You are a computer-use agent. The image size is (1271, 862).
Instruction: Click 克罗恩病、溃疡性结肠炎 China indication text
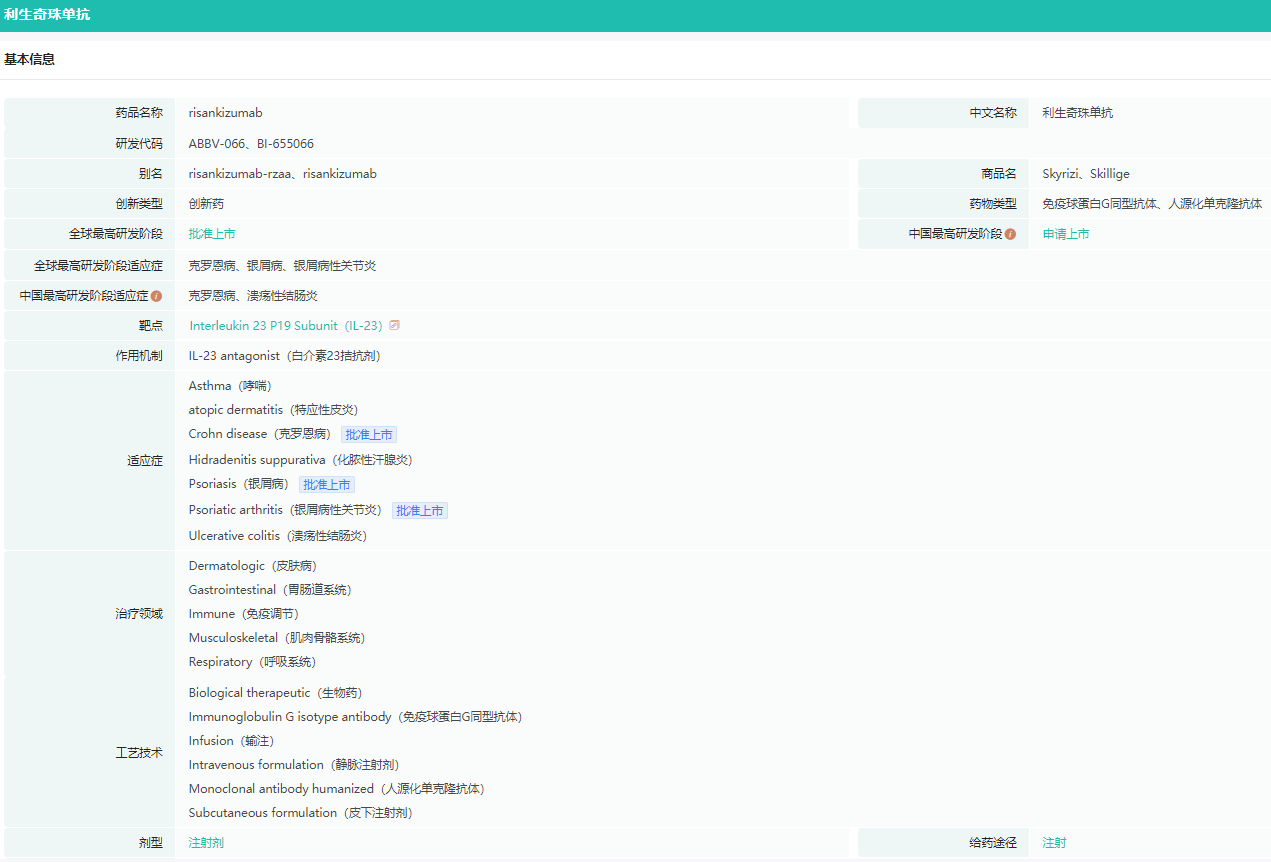point(253,296)
